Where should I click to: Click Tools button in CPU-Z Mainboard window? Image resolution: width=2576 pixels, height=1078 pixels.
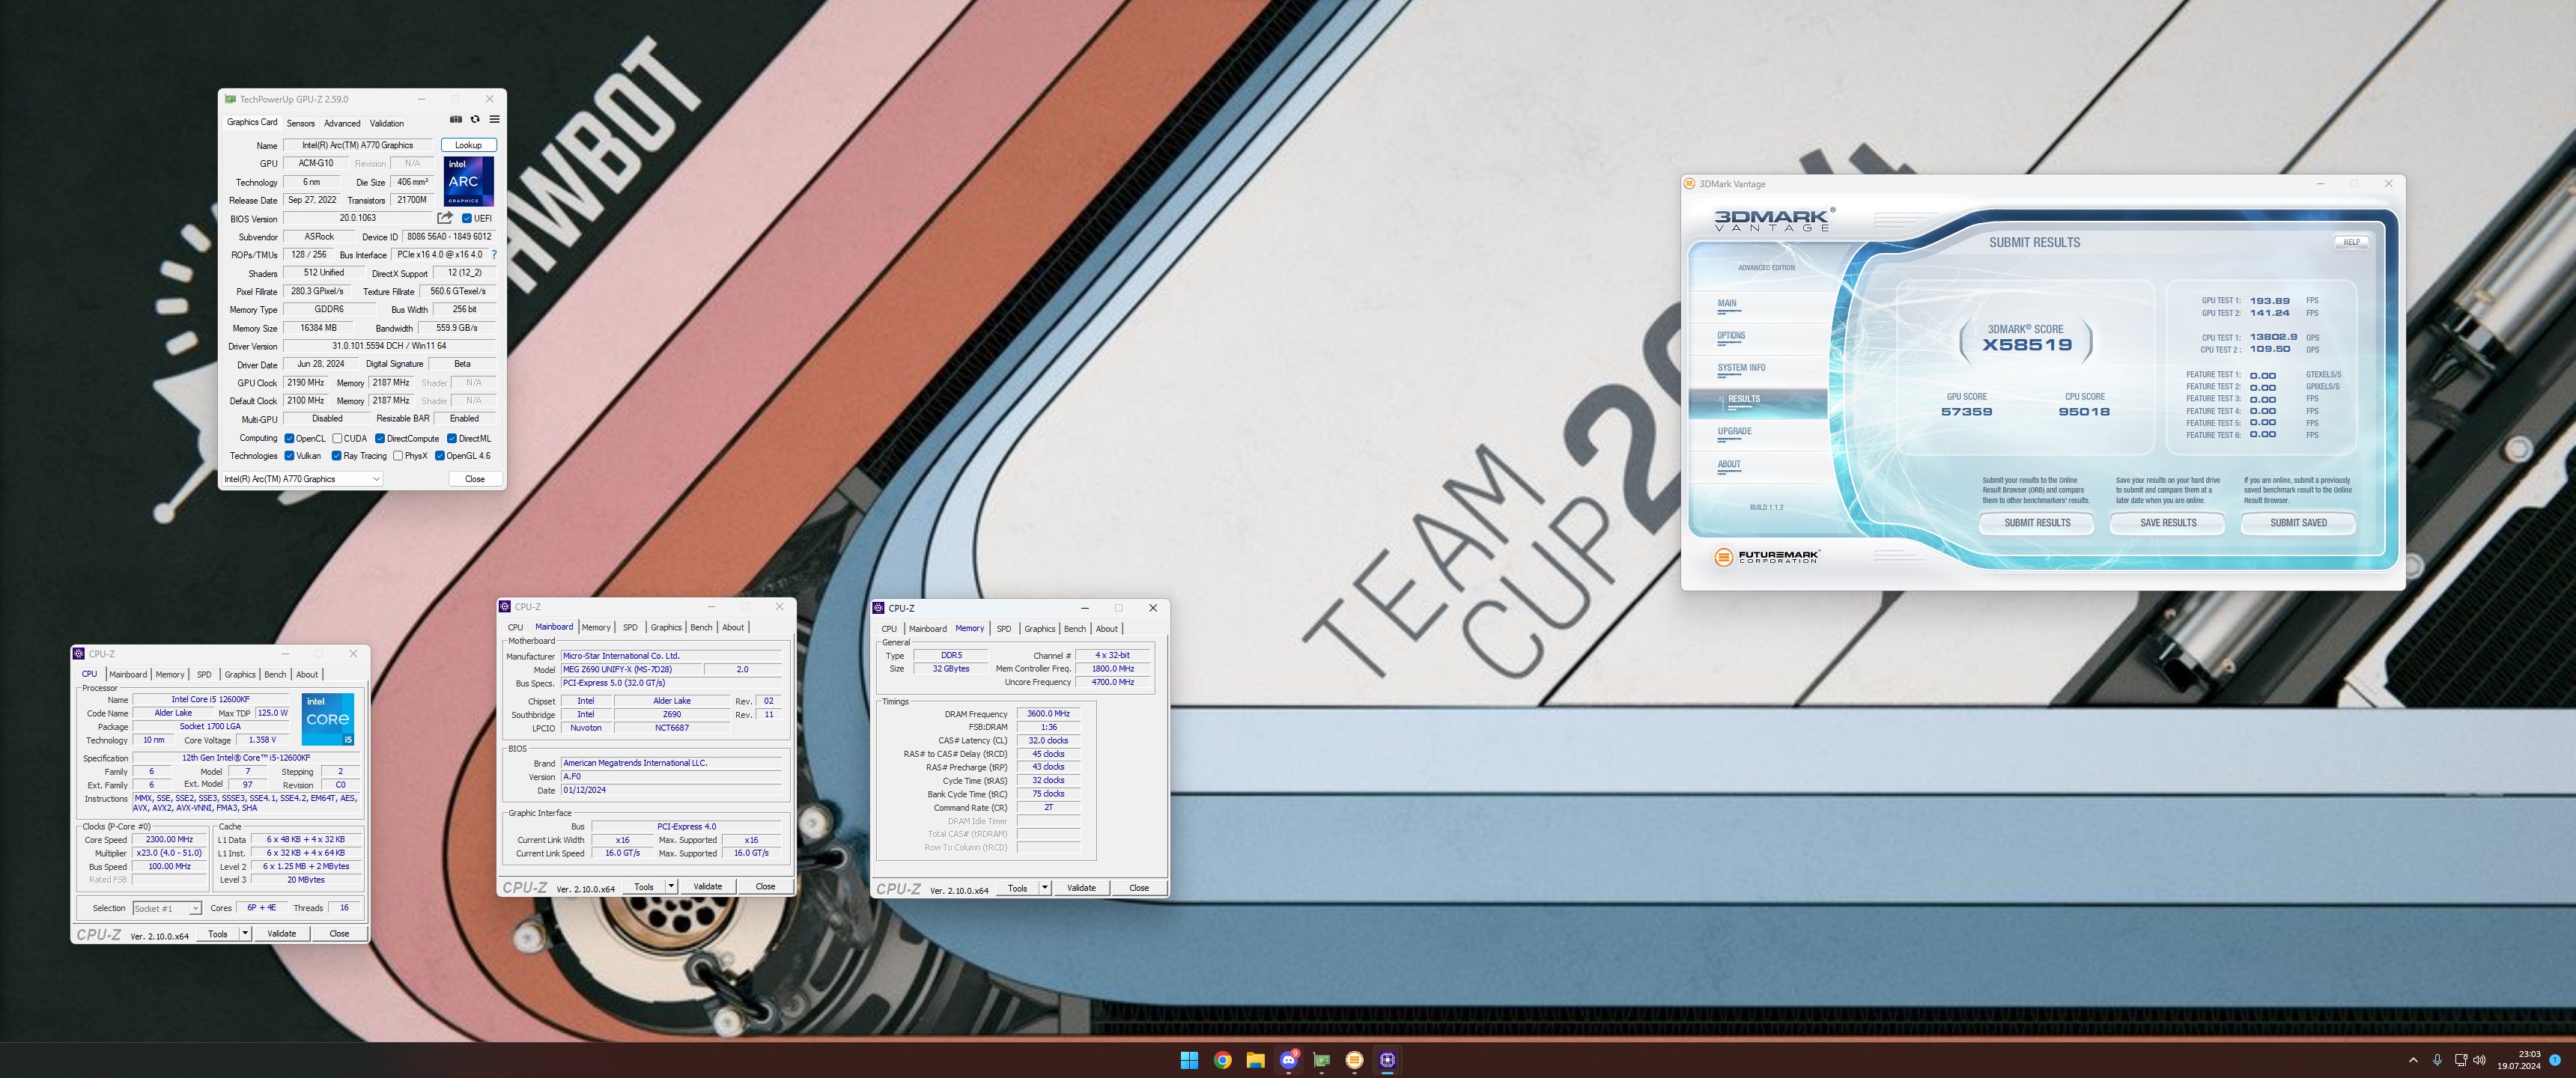click(x=644, y=887)
